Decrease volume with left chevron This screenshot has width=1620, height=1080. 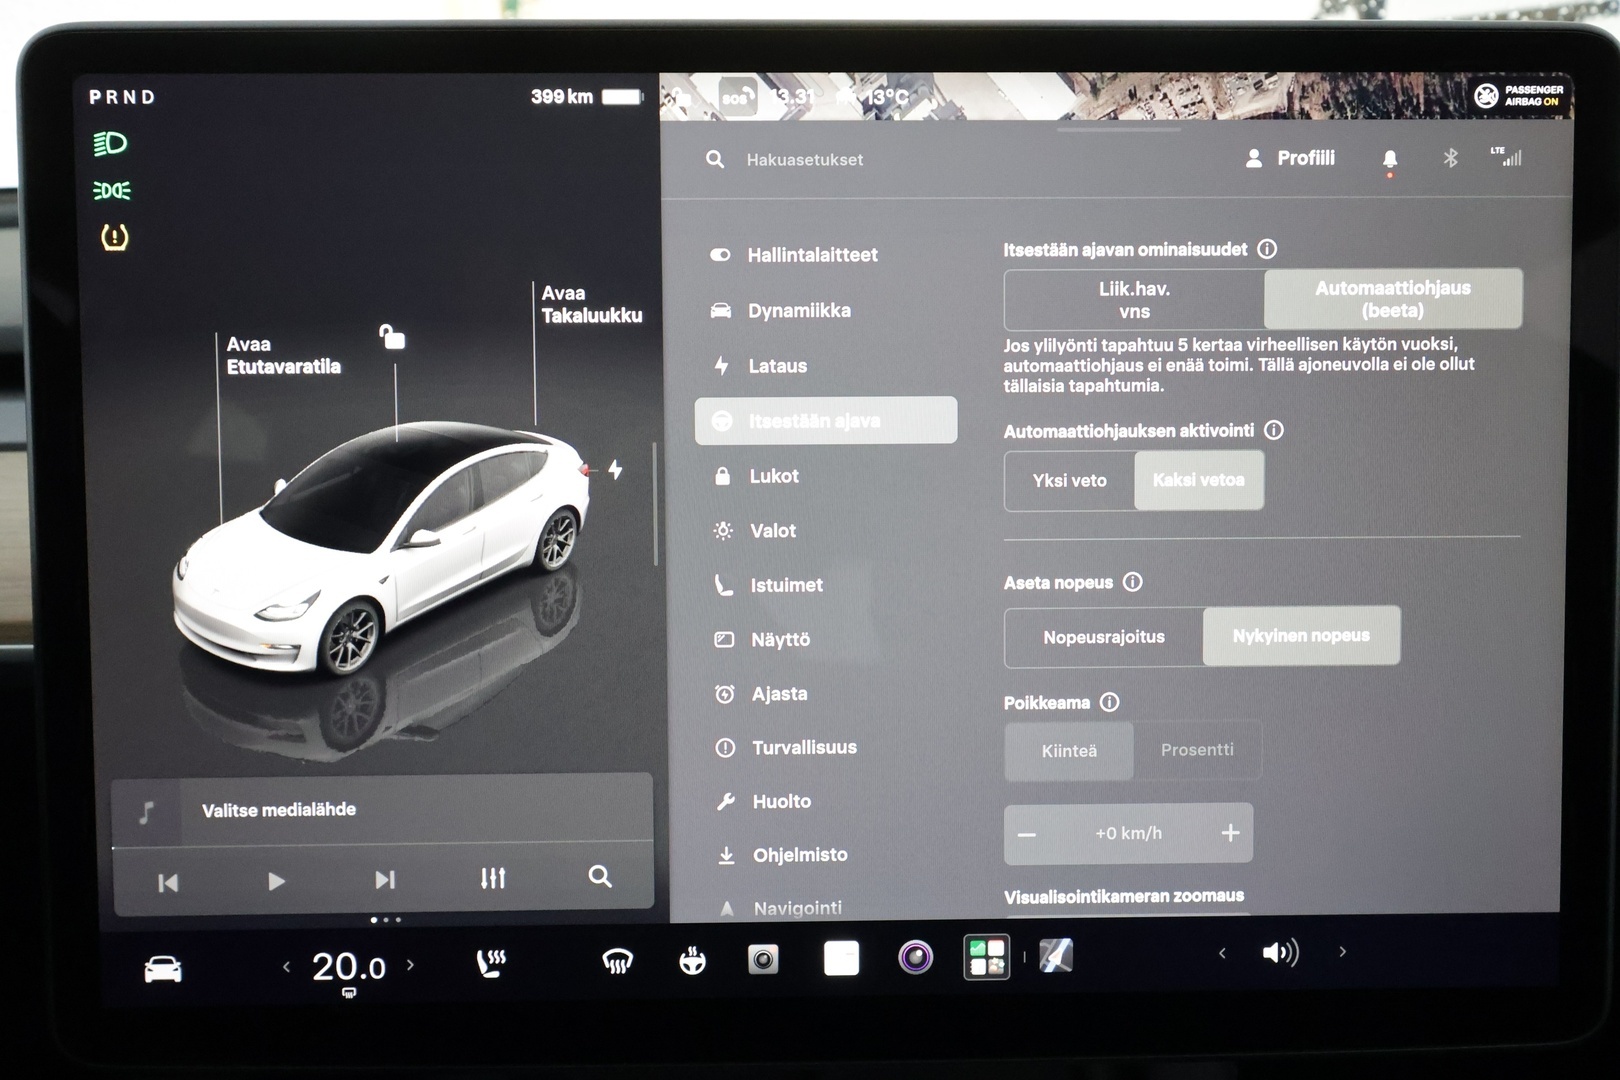[x=1222, y=953]
